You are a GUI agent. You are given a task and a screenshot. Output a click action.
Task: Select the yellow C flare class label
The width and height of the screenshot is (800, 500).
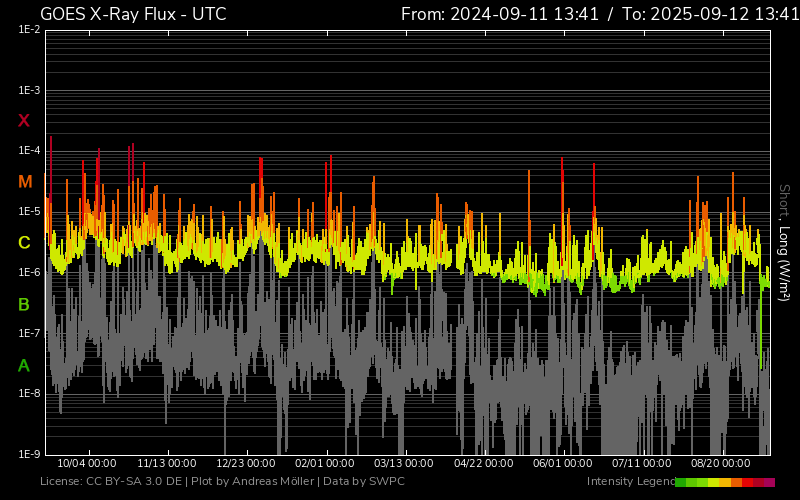point(24,243)
